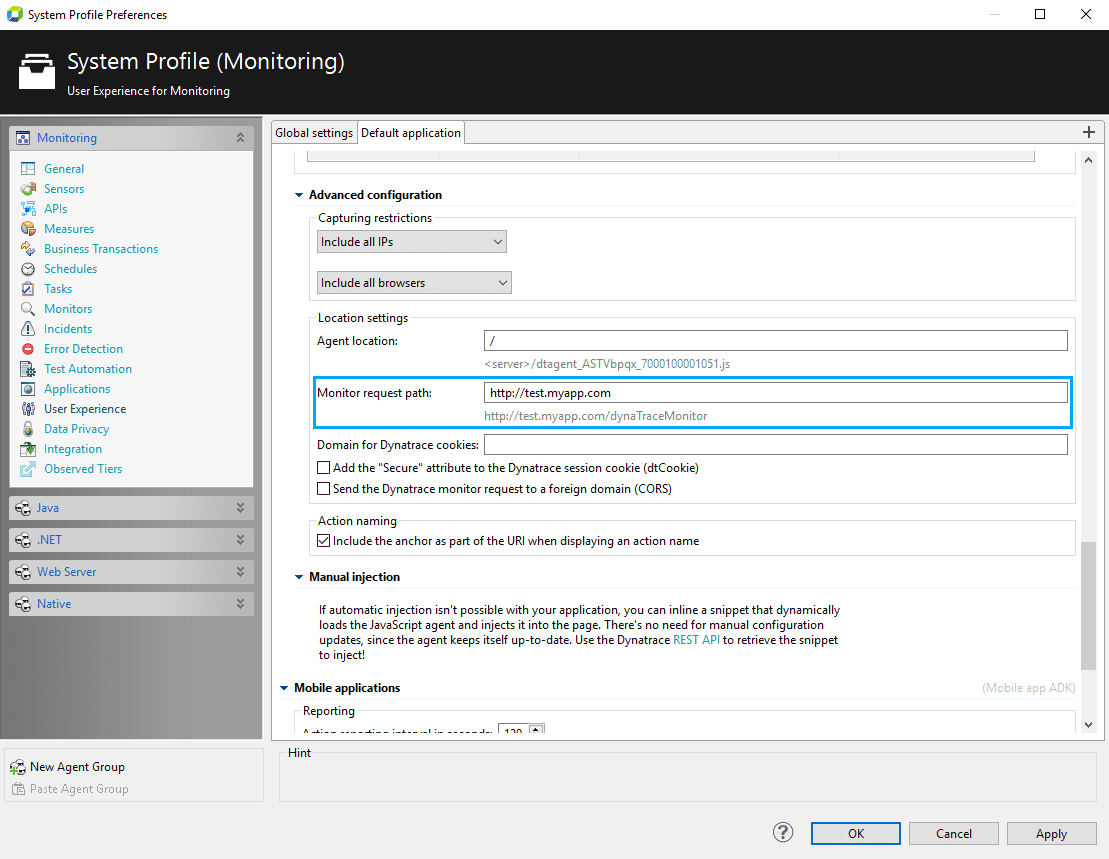
Task: Expand the Native sidebar group
Action: [240, 604]
